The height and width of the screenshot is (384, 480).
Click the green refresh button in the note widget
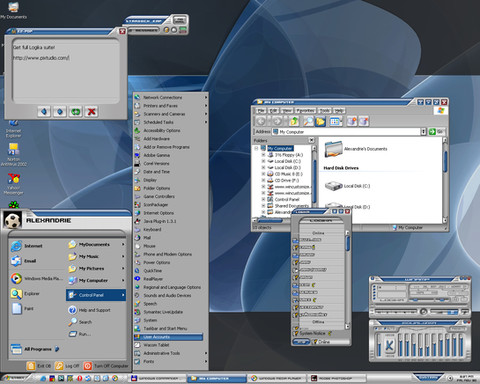(76, 112)
